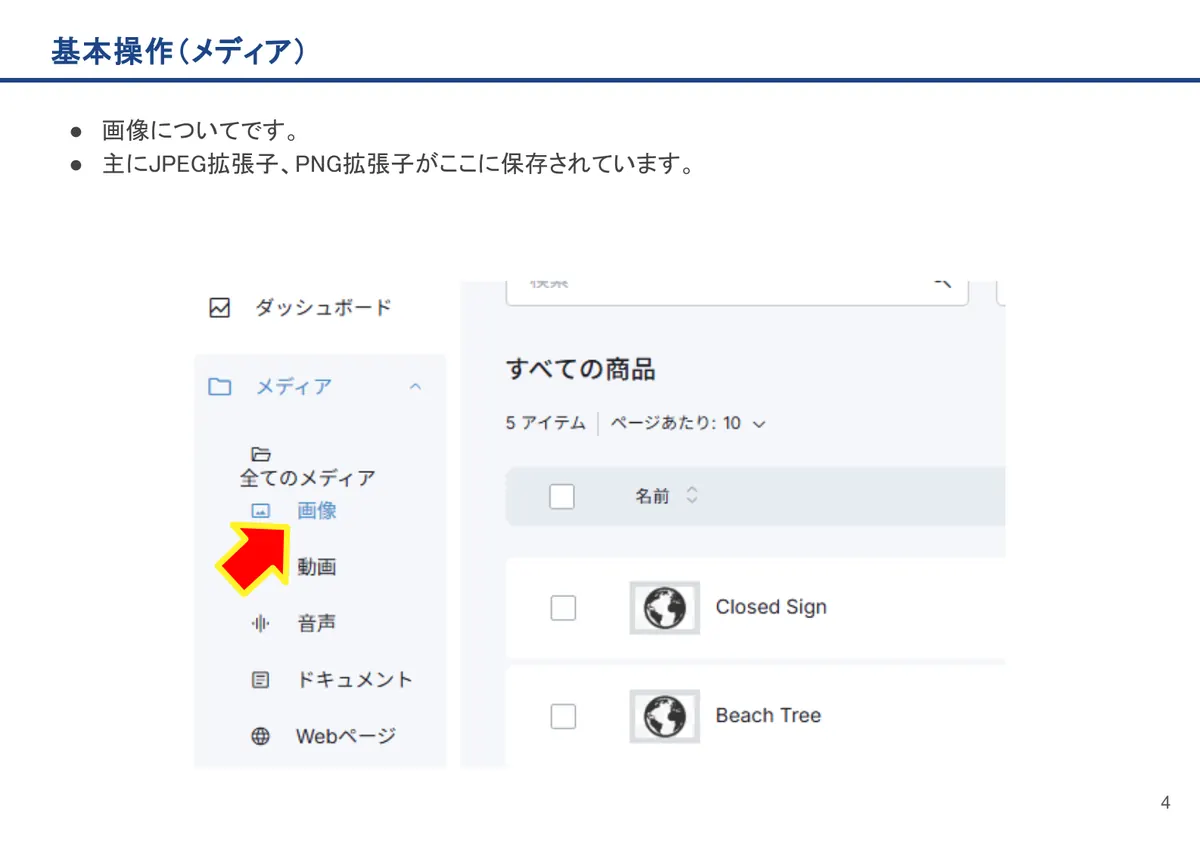Click the すべての商品 heading
Viewport: 1200px width, 849px height.
click(581, 369)
